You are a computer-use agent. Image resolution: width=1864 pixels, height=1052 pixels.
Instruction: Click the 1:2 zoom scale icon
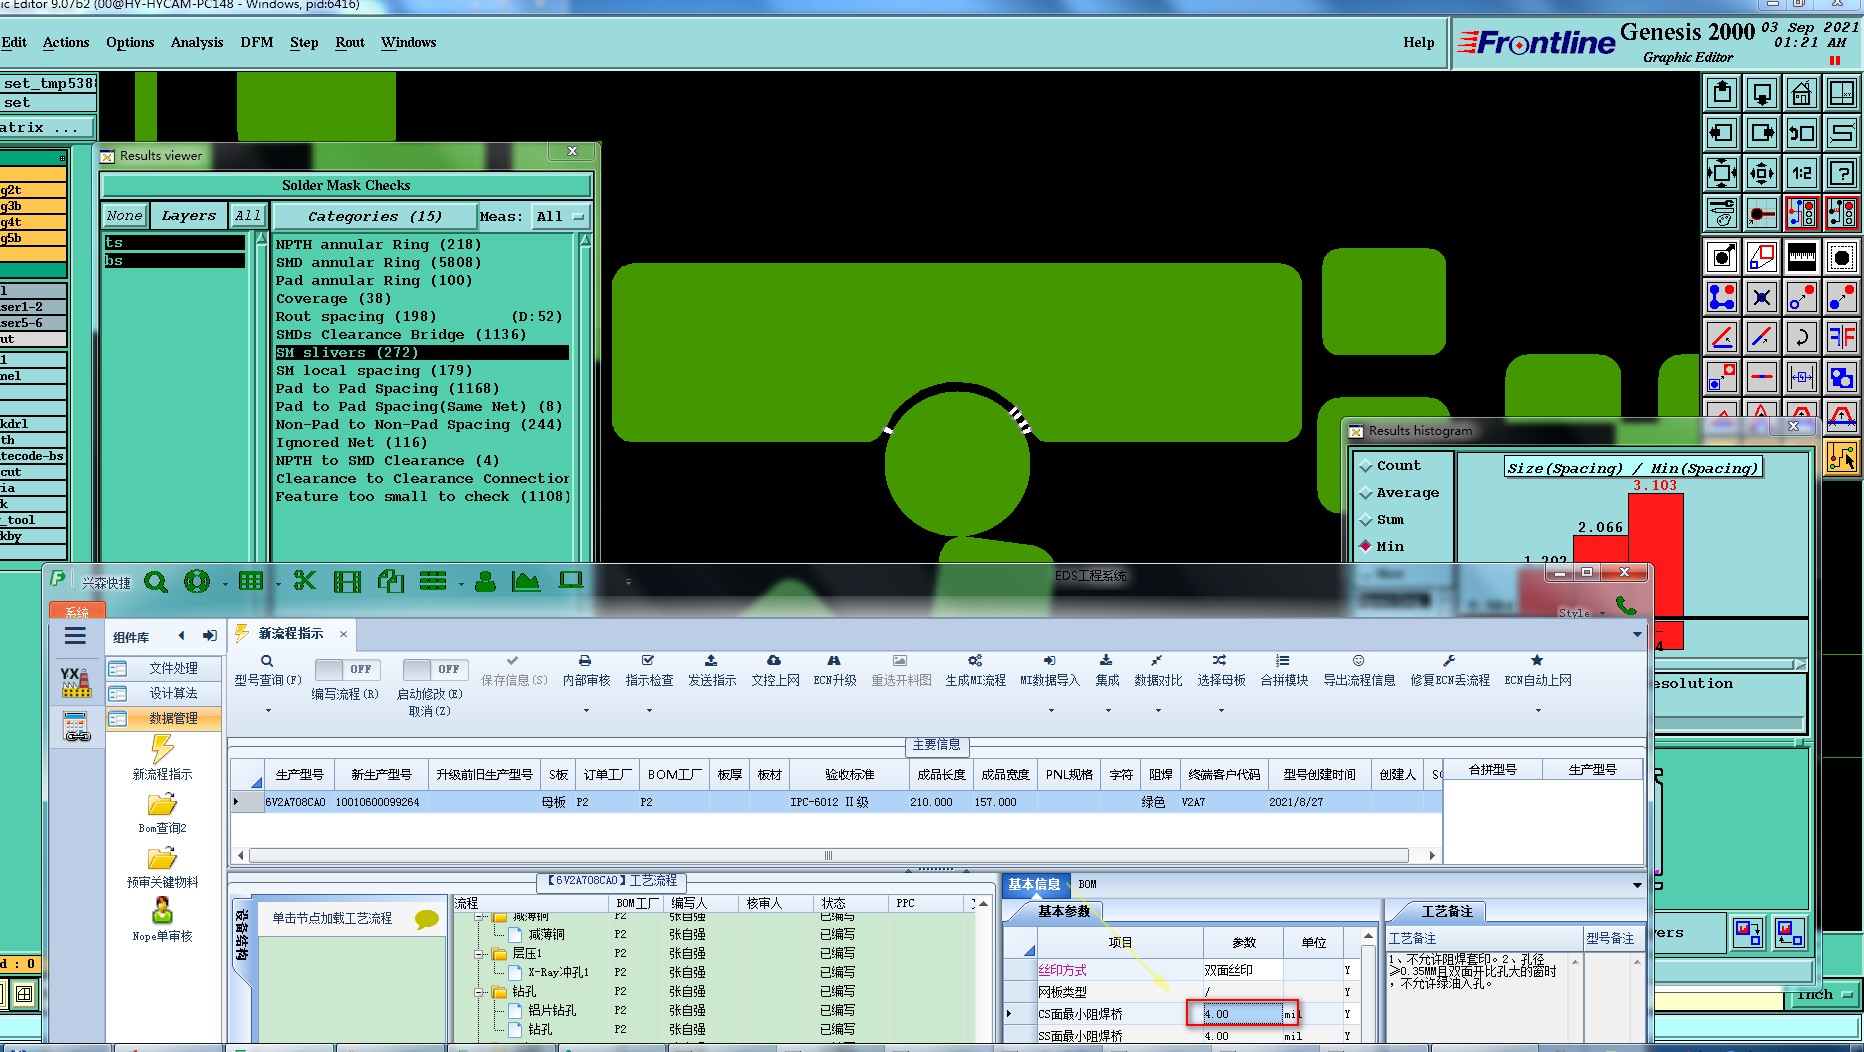point(1801,173)
